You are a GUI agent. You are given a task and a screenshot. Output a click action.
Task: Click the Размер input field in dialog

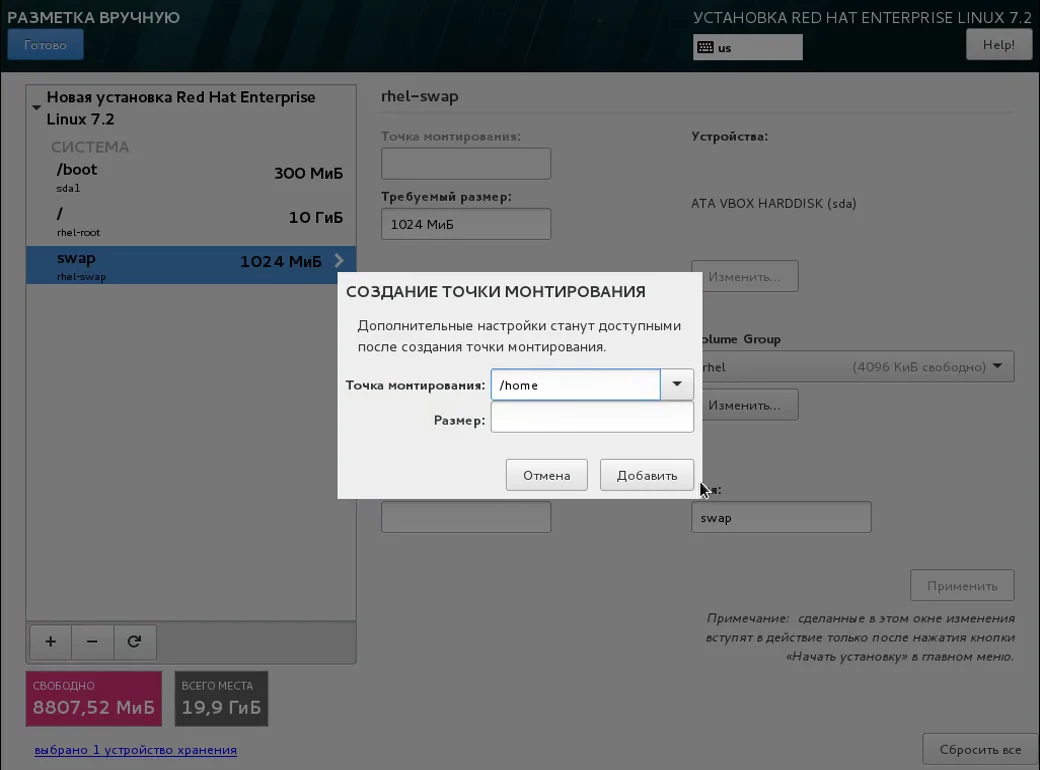[592, 417]
